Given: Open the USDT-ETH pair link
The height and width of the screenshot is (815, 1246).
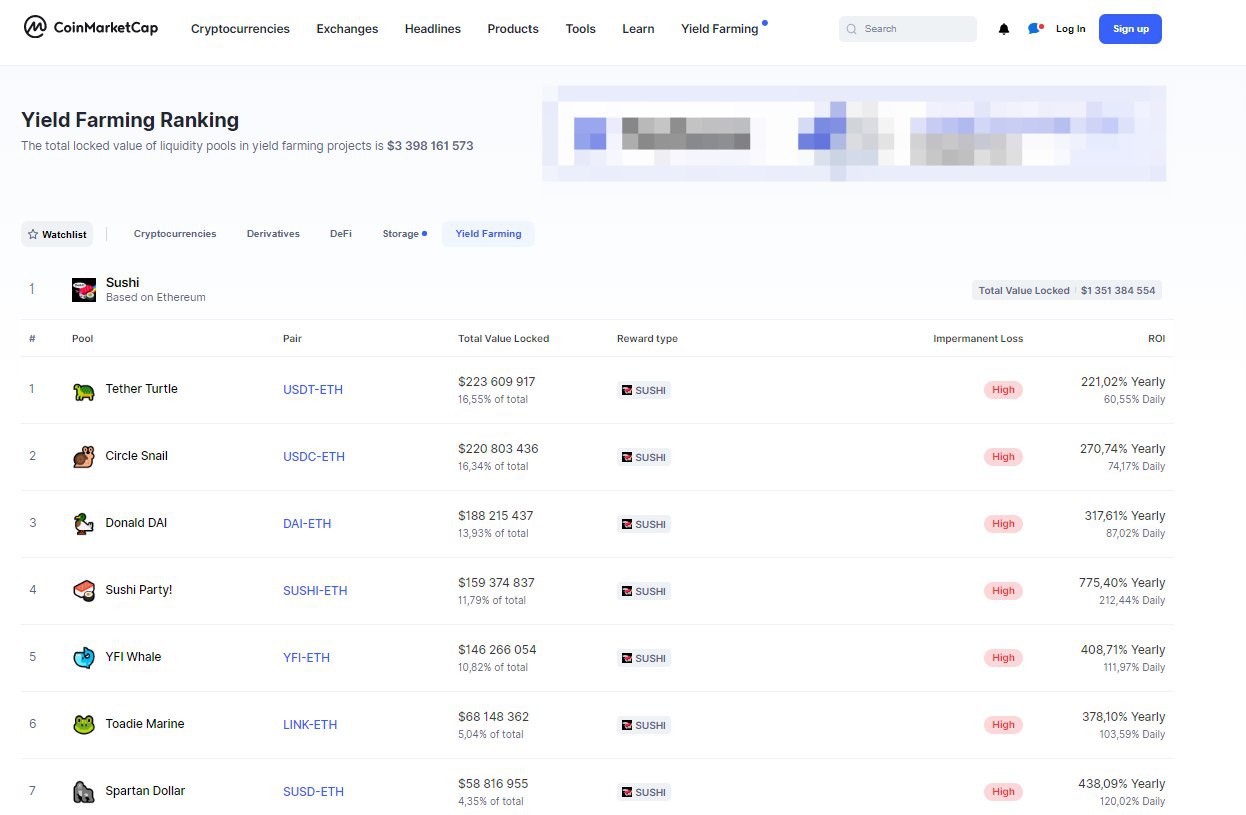Looking at the screenshot, I should point(313,390).
